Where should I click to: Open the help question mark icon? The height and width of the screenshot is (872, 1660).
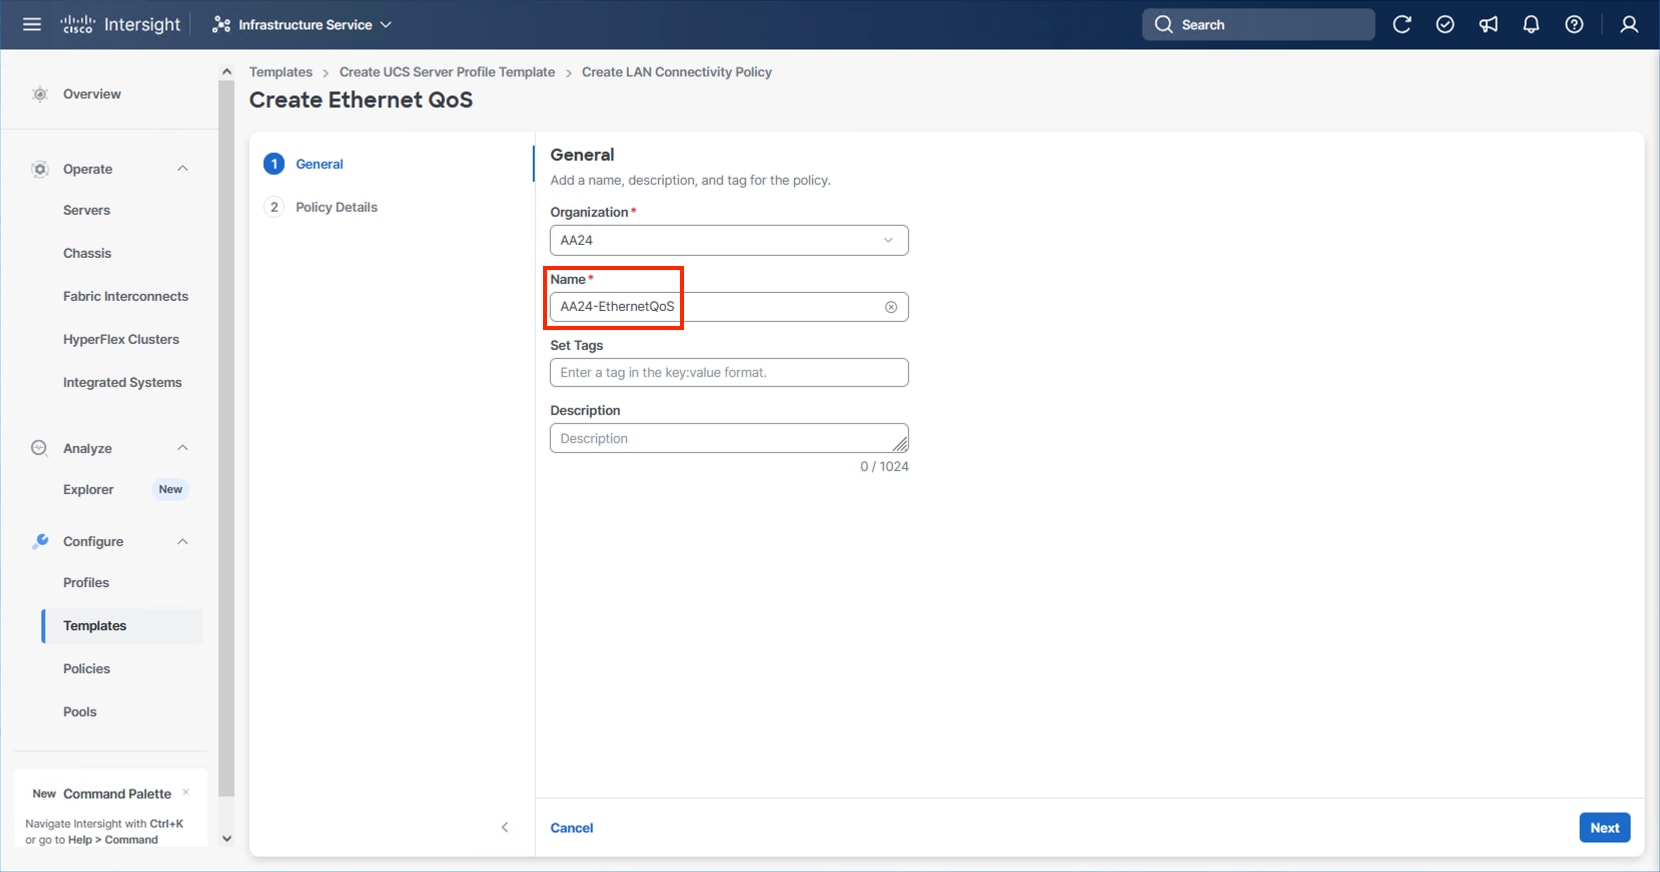pyautogui.click(x=1574, y=25)
